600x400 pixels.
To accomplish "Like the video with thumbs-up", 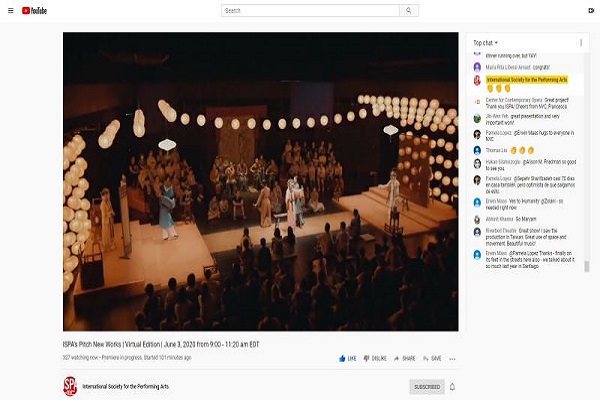I will [x=347, y=359].
